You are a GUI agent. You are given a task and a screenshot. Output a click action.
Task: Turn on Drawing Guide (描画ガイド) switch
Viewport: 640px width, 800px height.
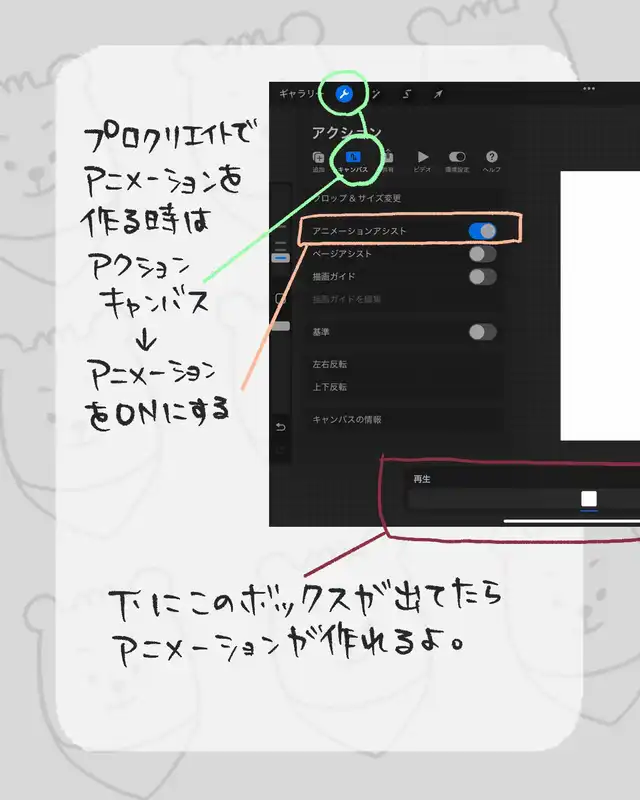482,277
